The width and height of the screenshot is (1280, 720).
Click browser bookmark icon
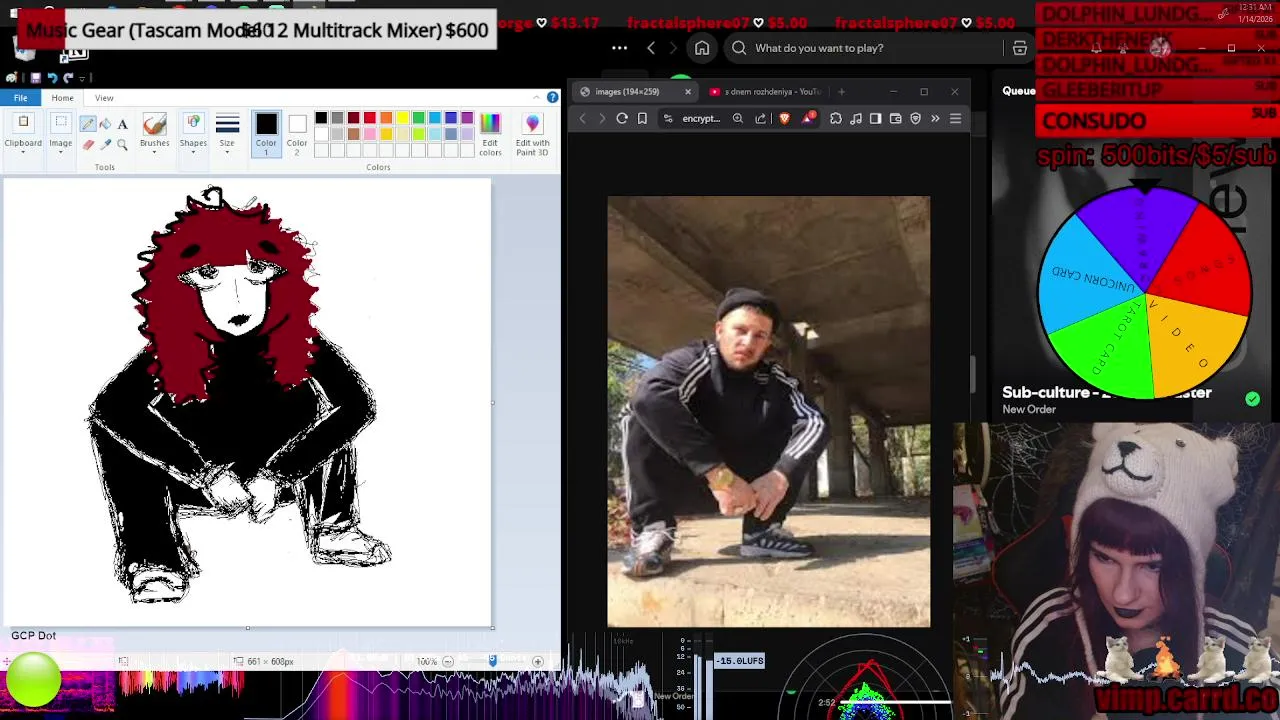click(x=642, y=119)
